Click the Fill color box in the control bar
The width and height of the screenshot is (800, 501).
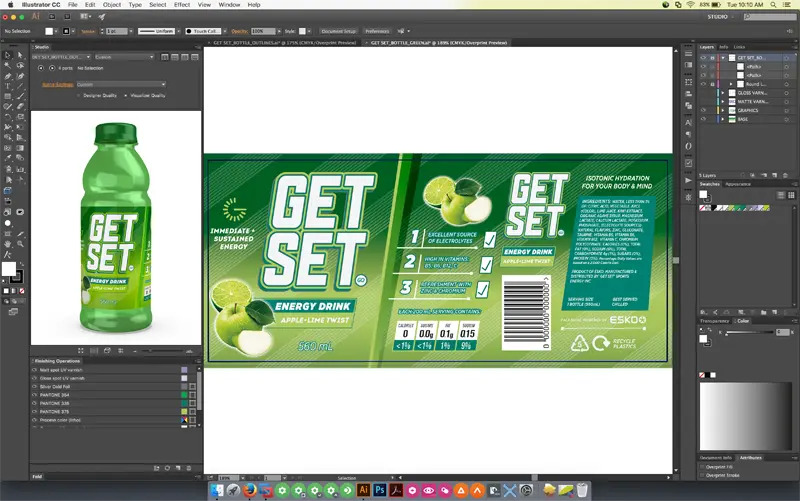tap(50, 32)
